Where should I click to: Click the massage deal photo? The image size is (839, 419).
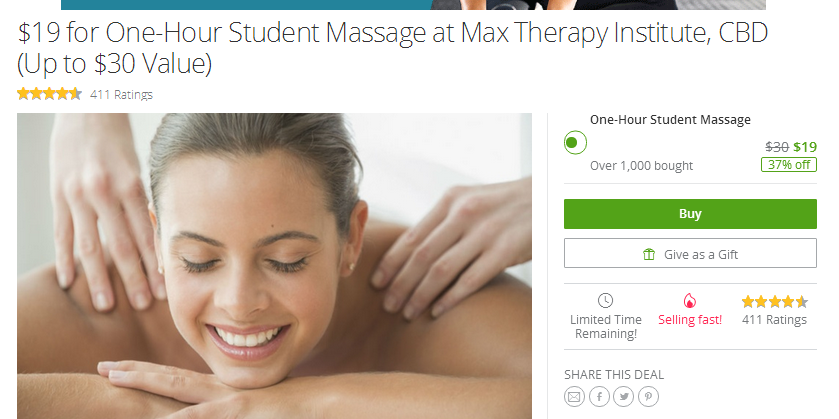tap(274, 266)
